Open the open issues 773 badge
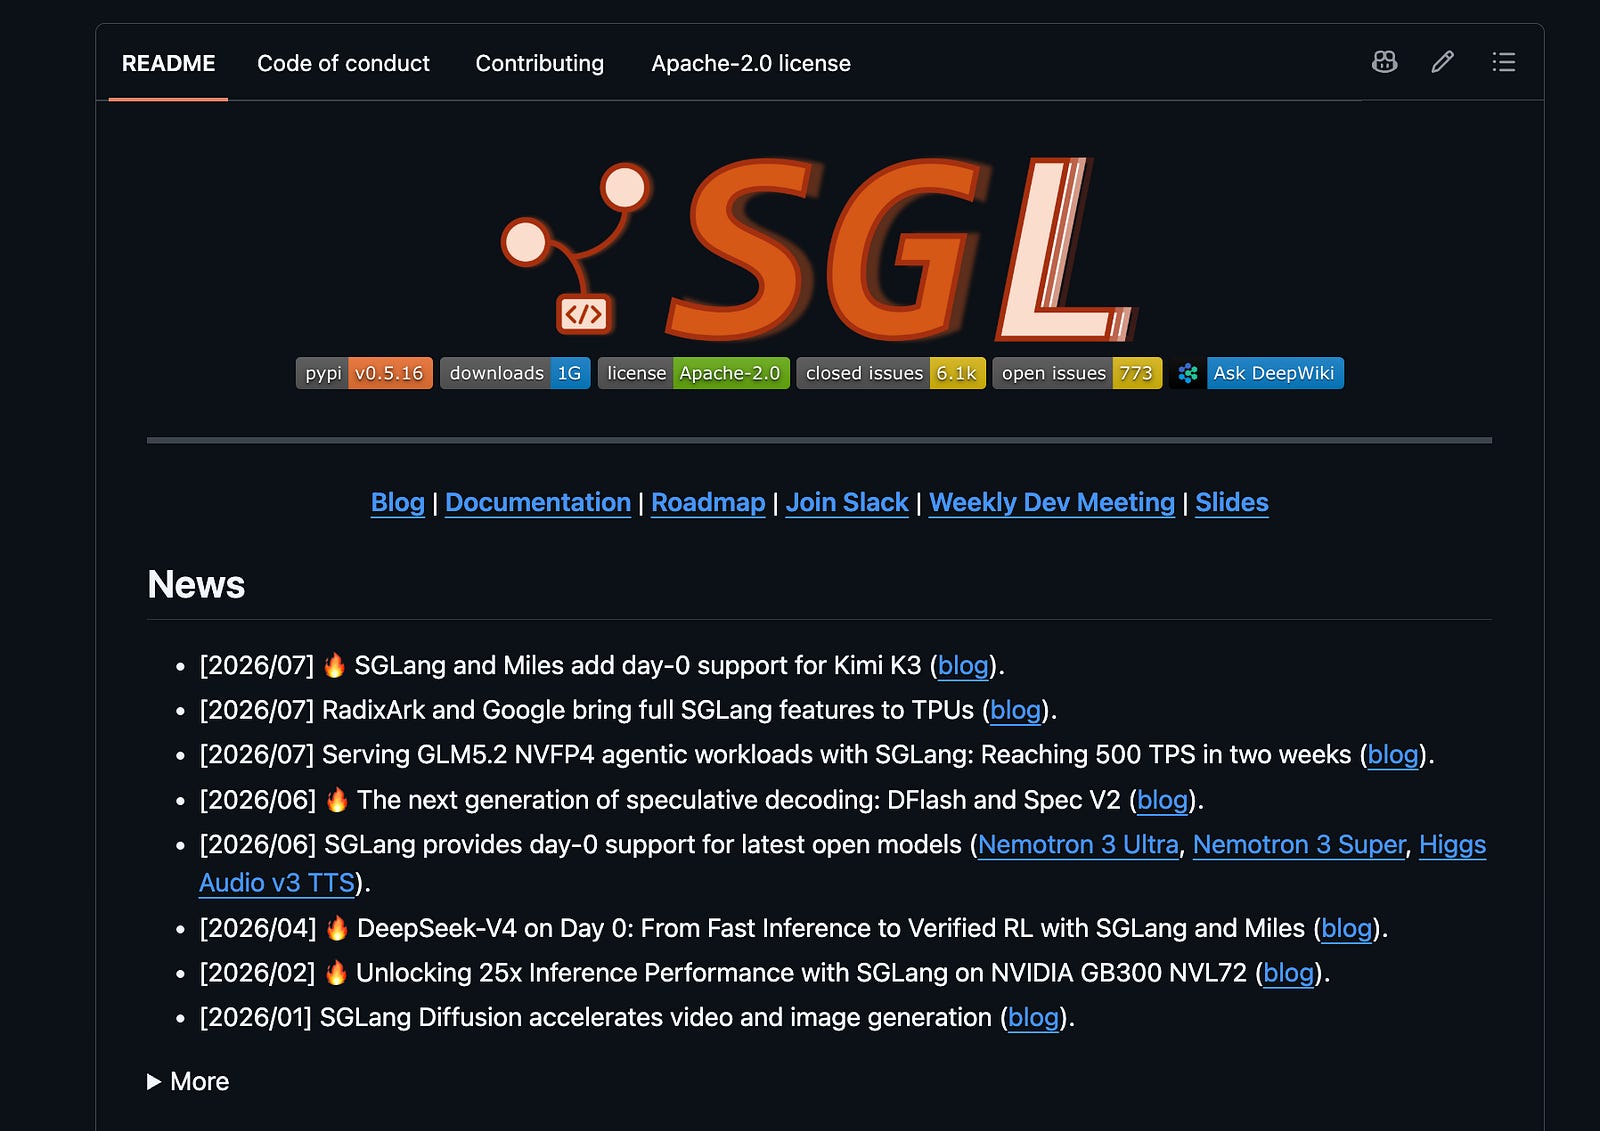This screenshot has height=1131, width=1600. coord(1077,373)
